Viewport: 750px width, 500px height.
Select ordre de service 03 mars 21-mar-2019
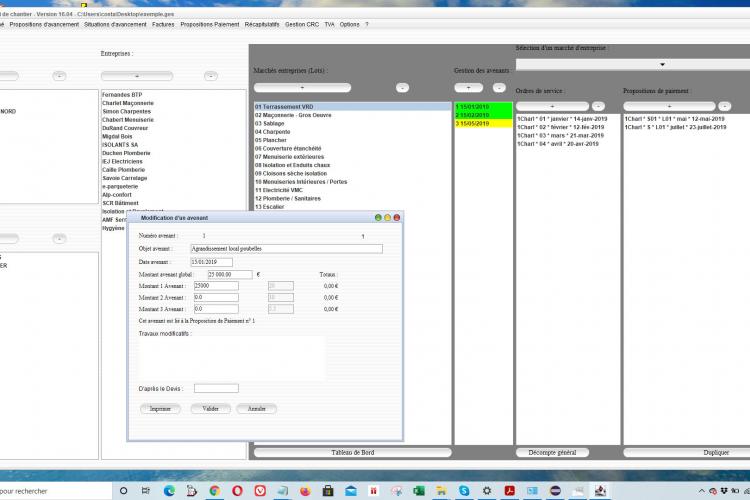568,135
